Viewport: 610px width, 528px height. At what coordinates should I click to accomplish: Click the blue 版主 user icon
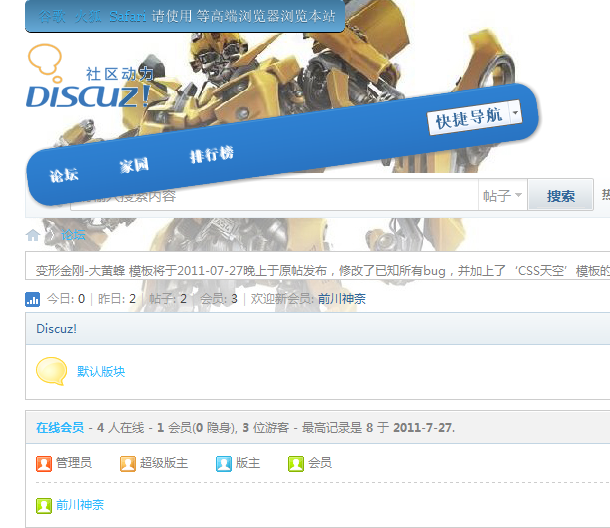(224, 463)
